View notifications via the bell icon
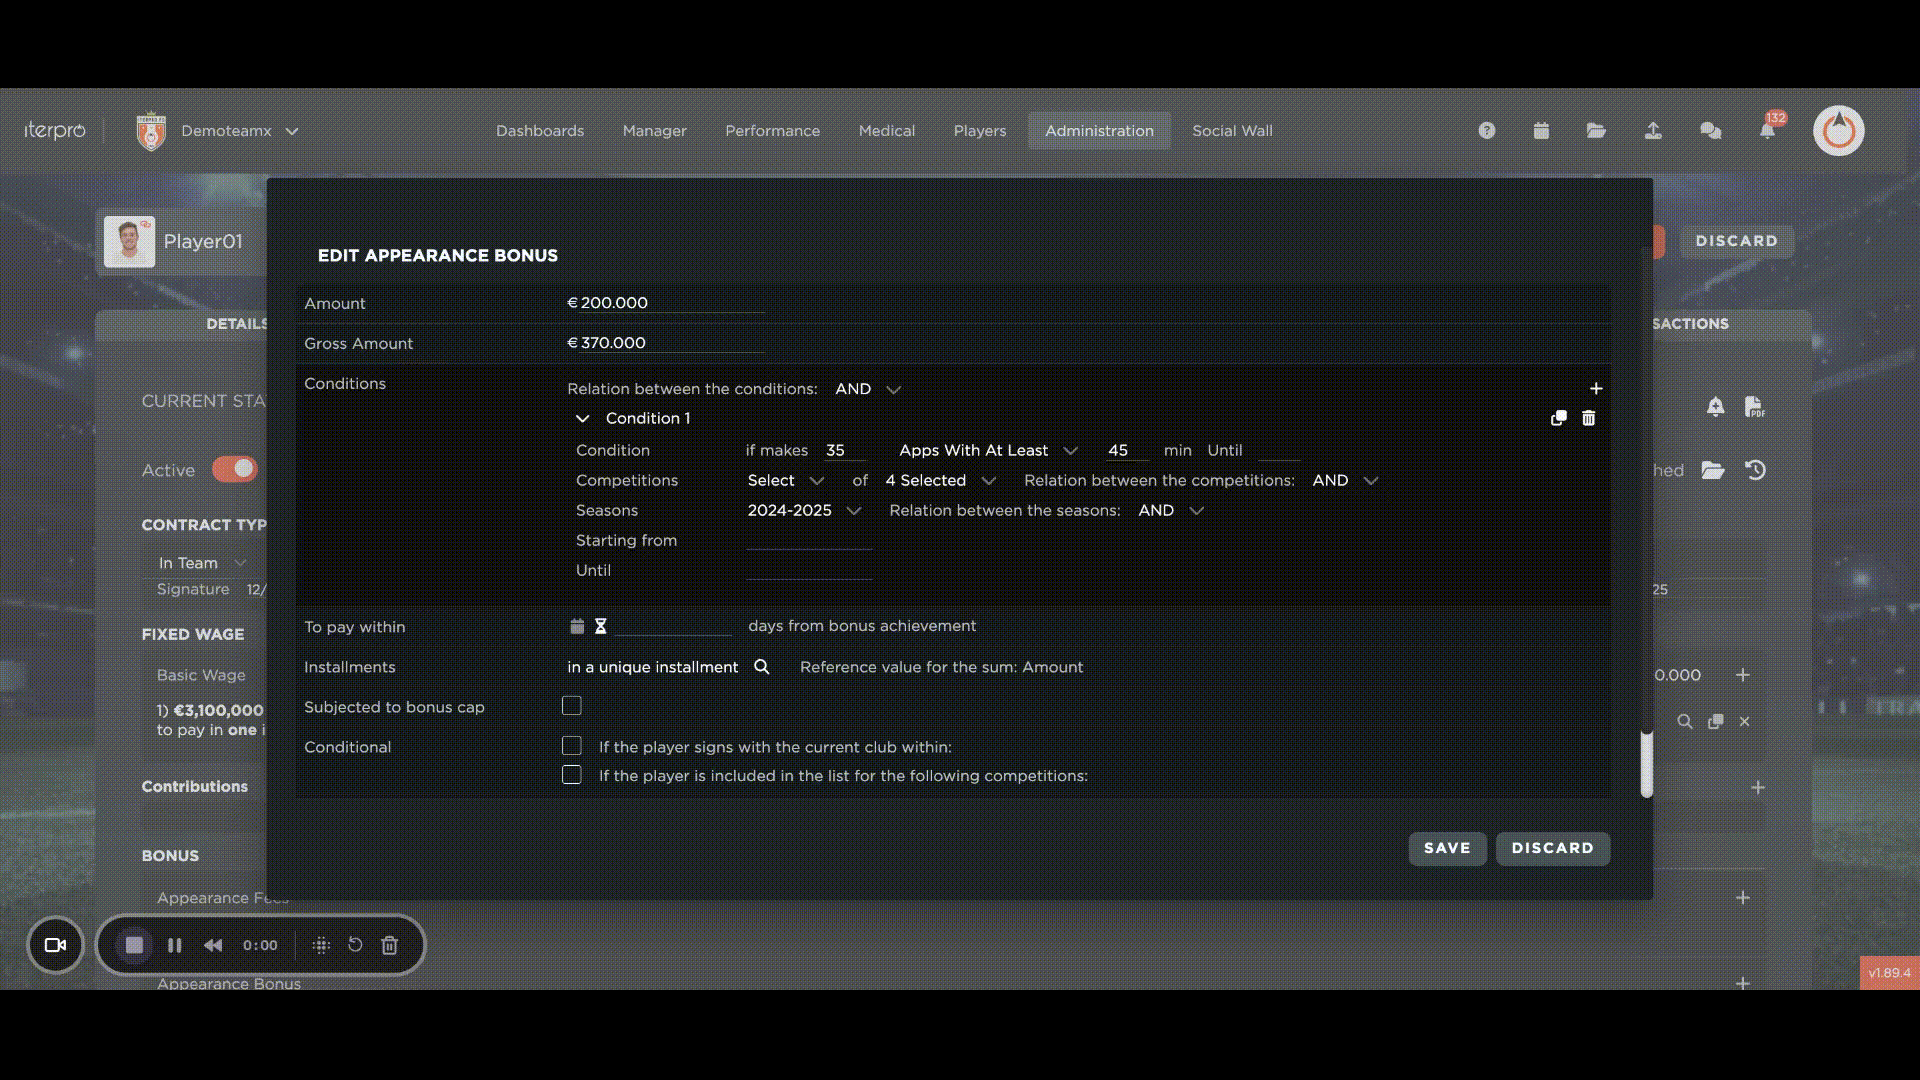This screenshot has height=1080, width=1920. click(1767, 131)
